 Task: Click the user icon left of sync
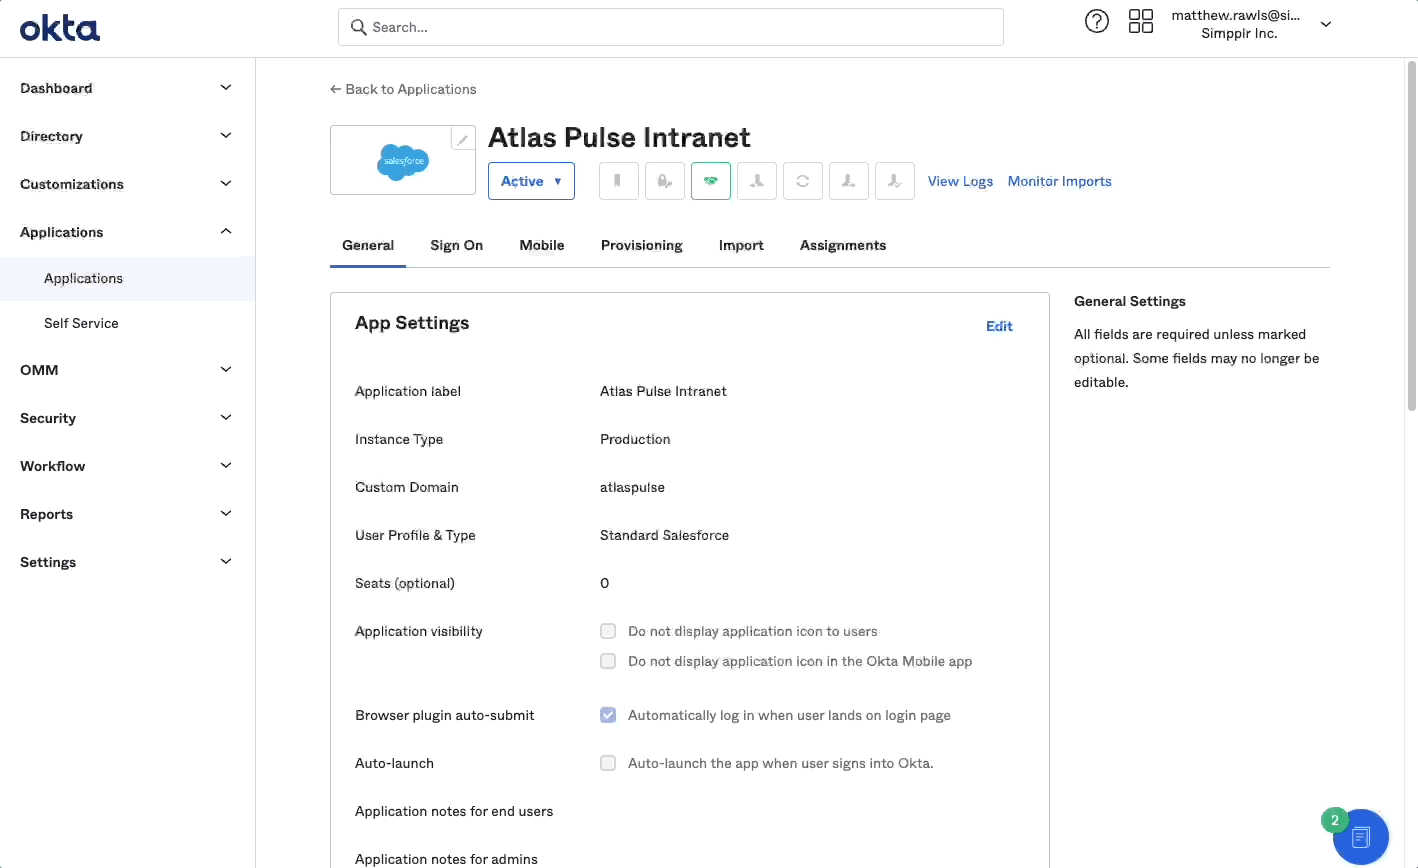click(x=757, y=181)
